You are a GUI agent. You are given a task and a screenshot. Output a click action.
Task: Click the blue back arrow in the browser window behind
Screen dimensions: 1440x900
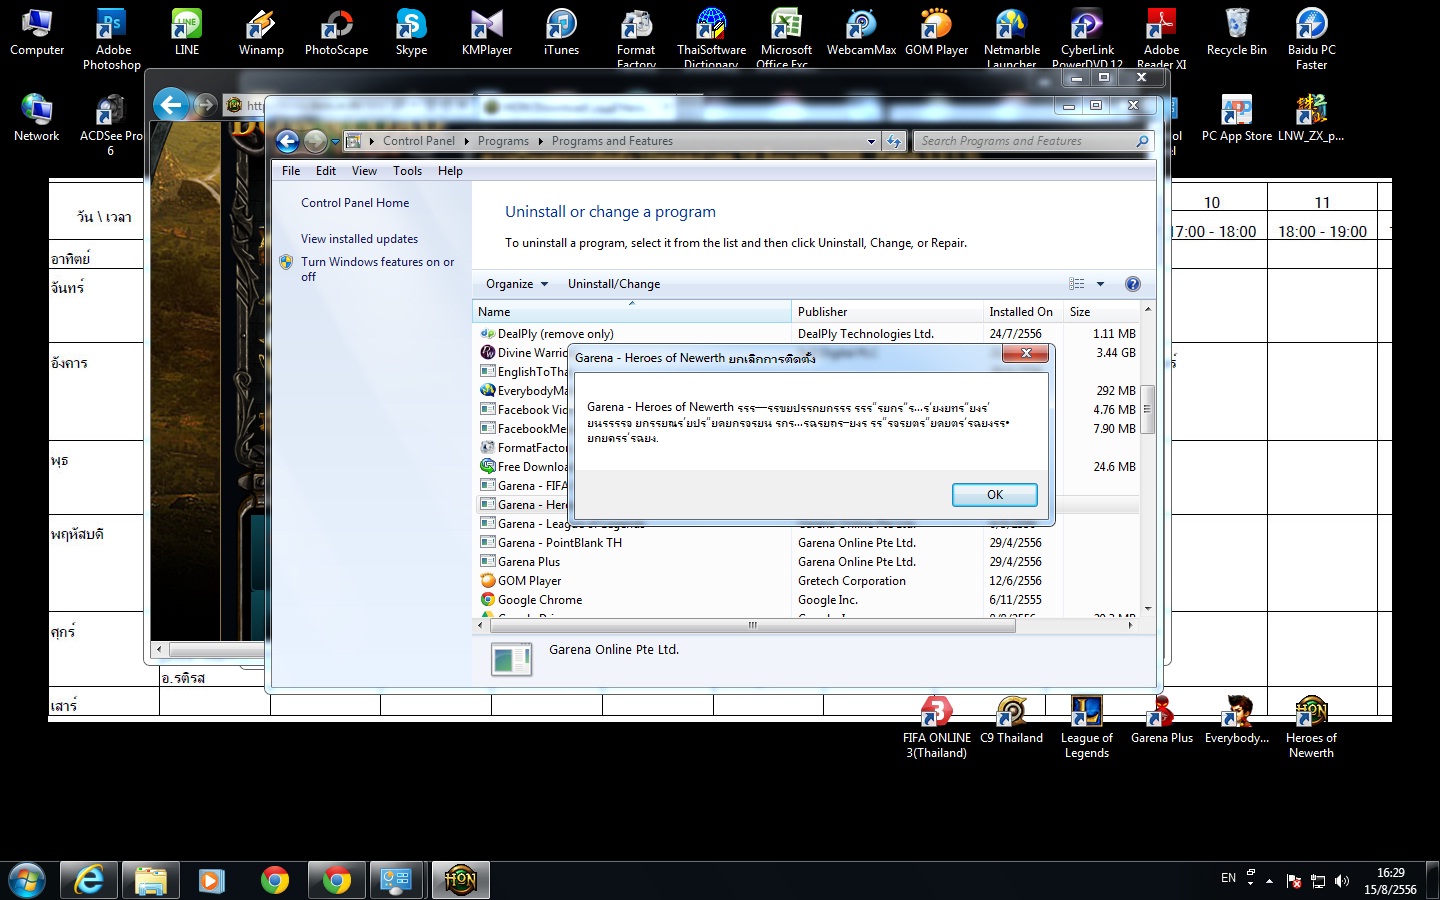(x=172, y=105)
